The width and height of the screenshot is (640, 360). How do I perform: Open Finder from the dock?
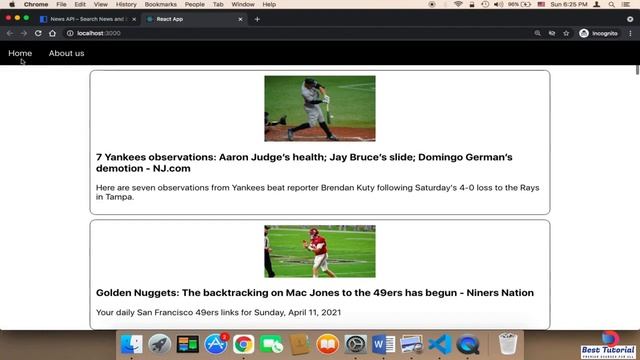(x=131, y=344)
